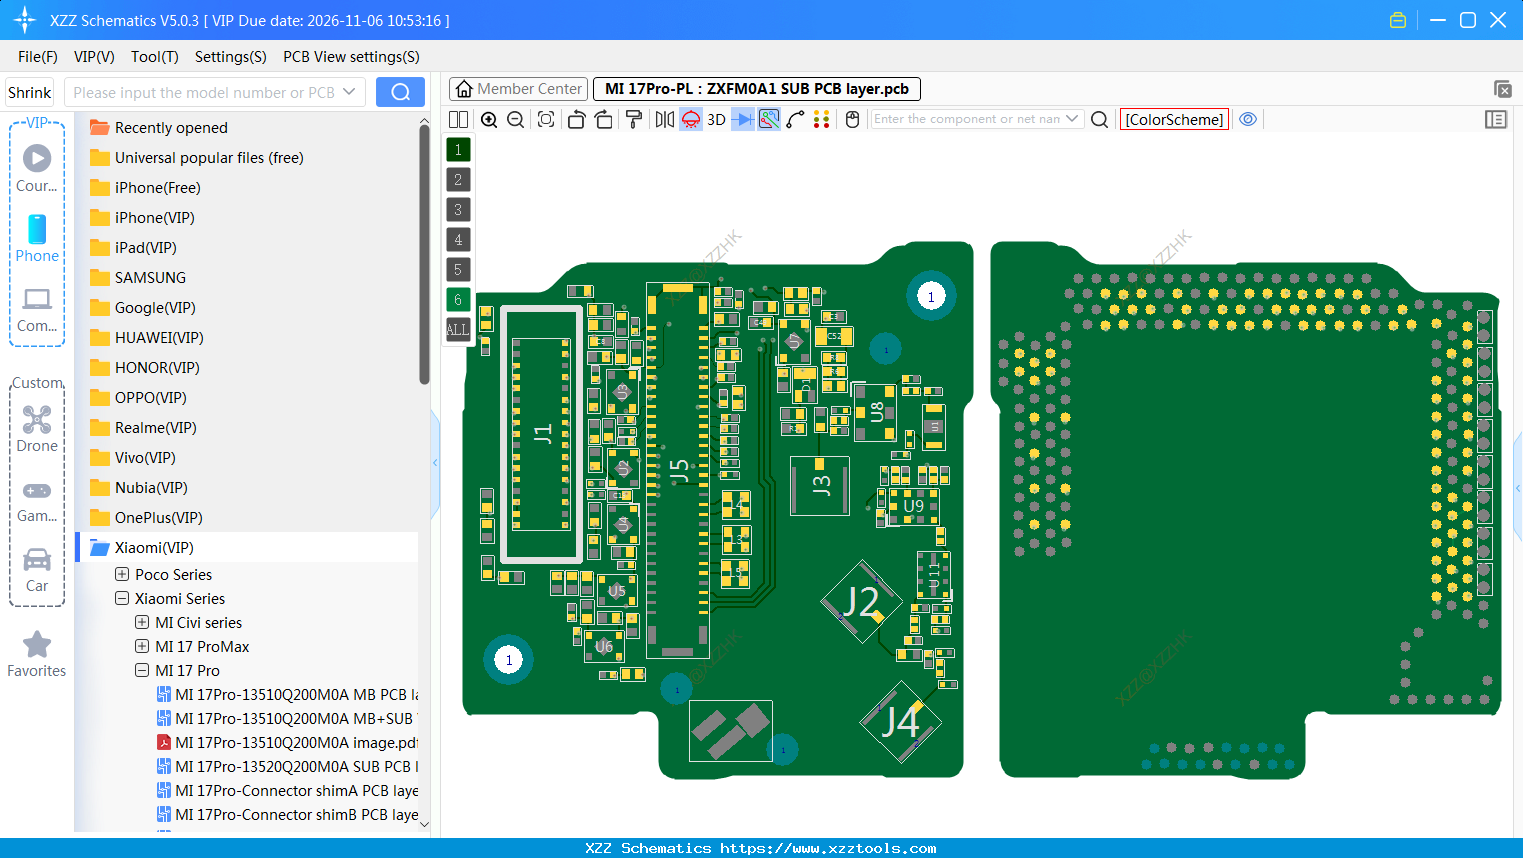Open the model number dropdown arrow

pos(349,92)
